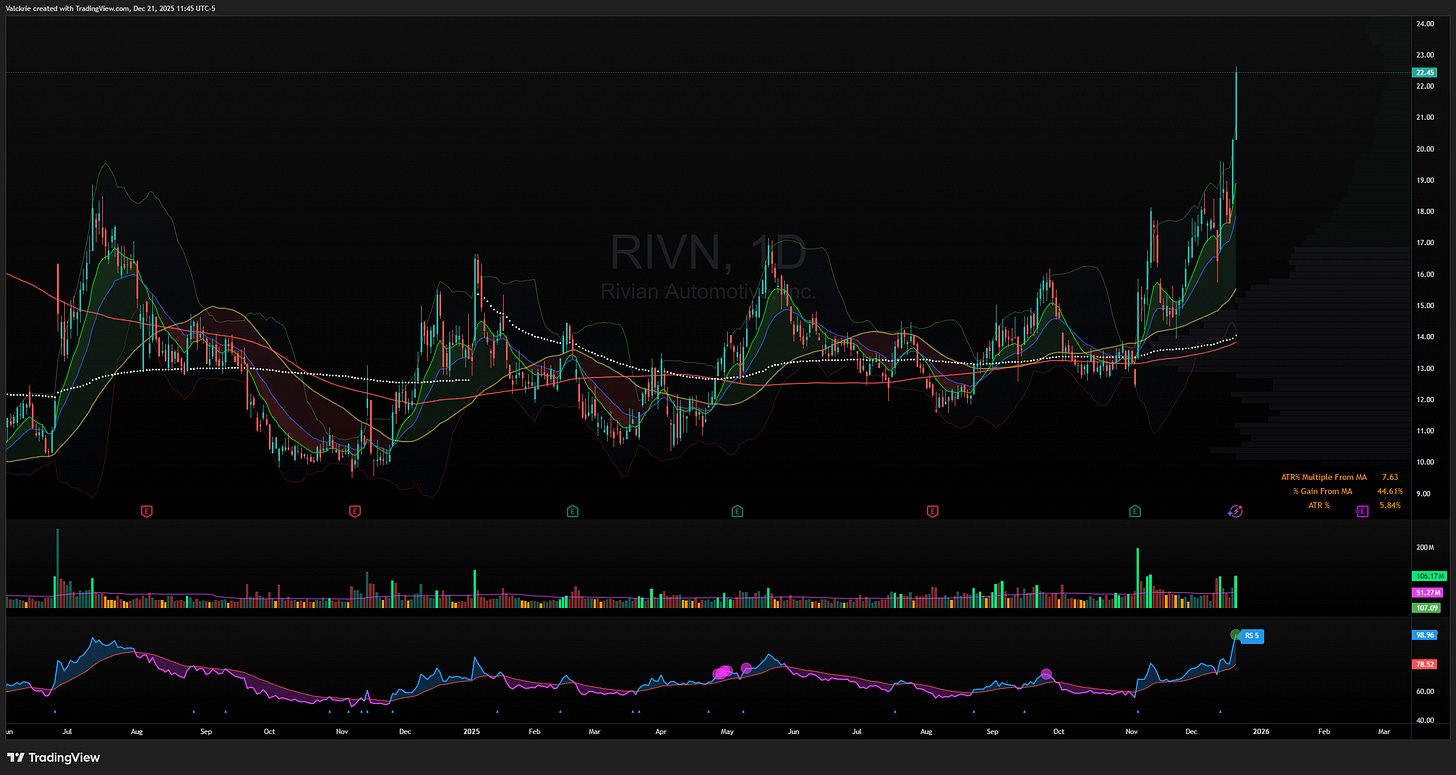Select the green 107.09 value label
This screenshot has width=1456, height=775.
[1424, 607]
